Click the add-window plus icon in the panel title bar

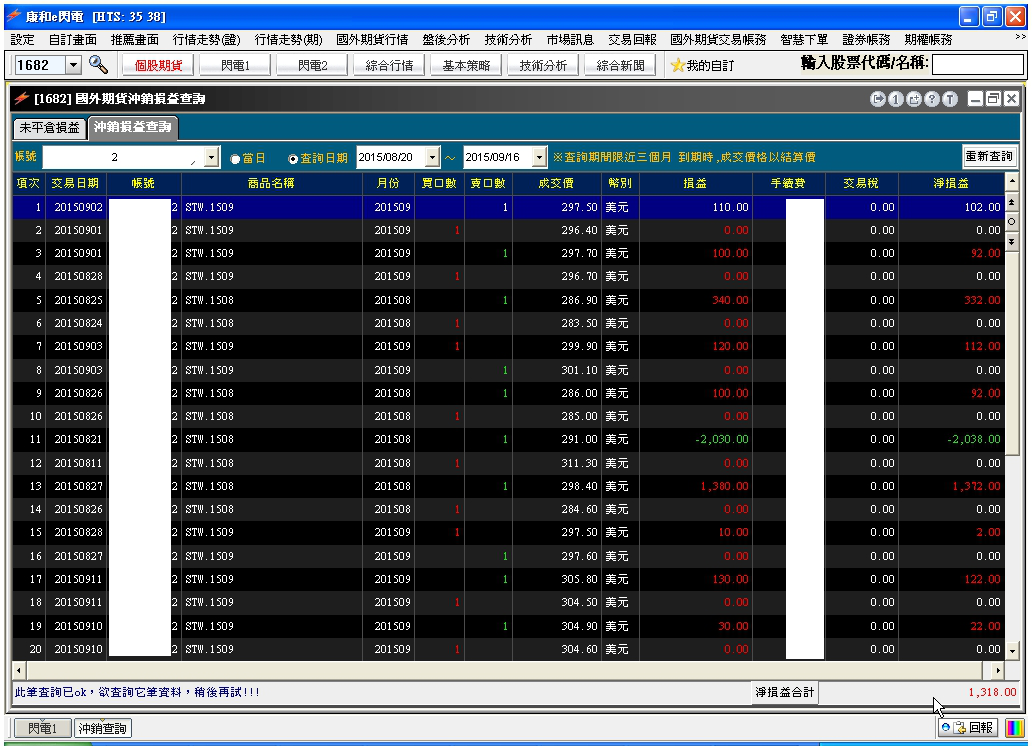(914, 99)
